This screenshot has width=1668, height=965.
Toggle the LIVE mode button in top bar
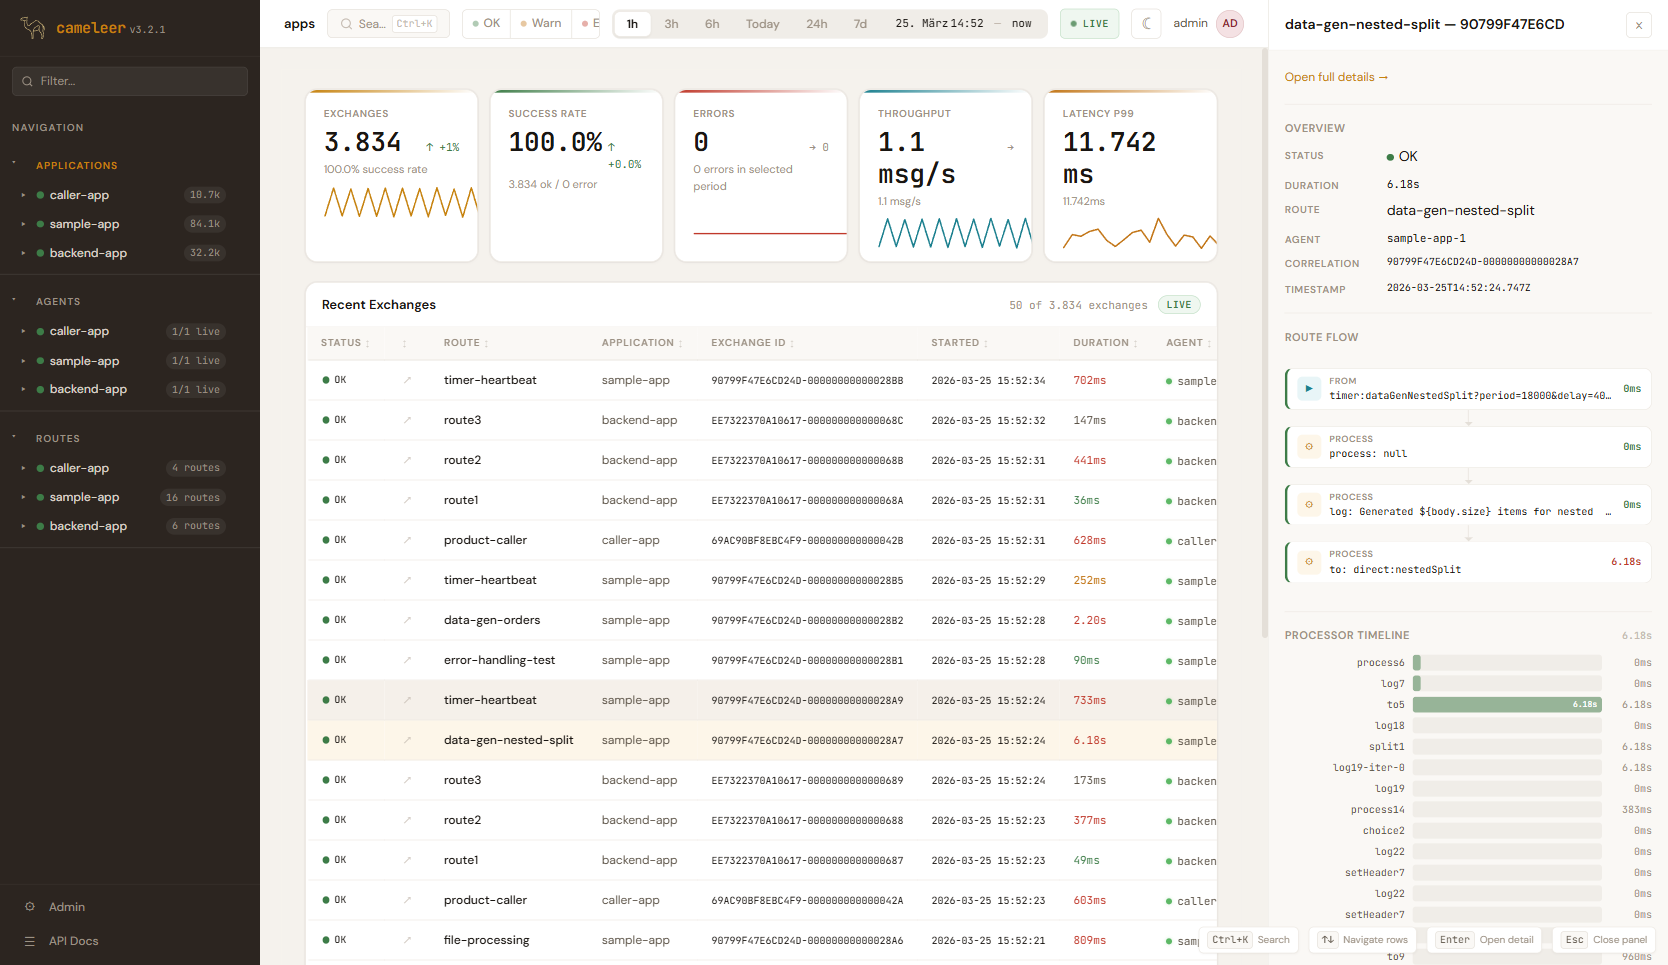click(1089, 24)
